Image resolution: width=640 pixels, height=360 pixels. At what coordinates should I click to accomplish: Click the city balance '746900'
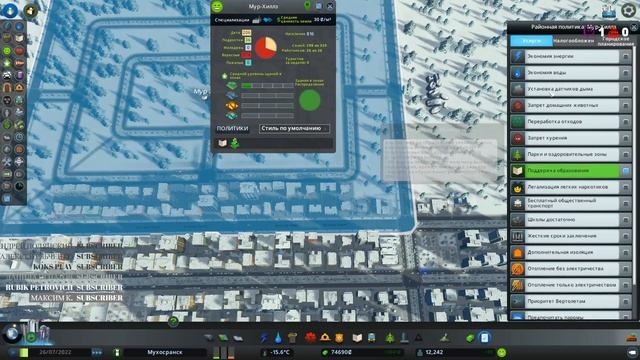[x=341, y=352]
